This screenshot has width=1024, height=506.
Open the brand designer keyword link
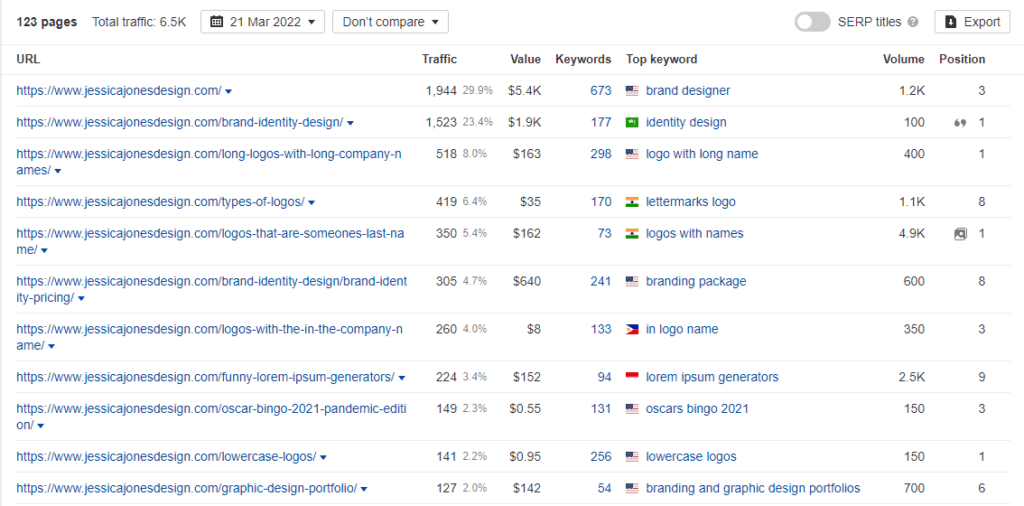688,91
